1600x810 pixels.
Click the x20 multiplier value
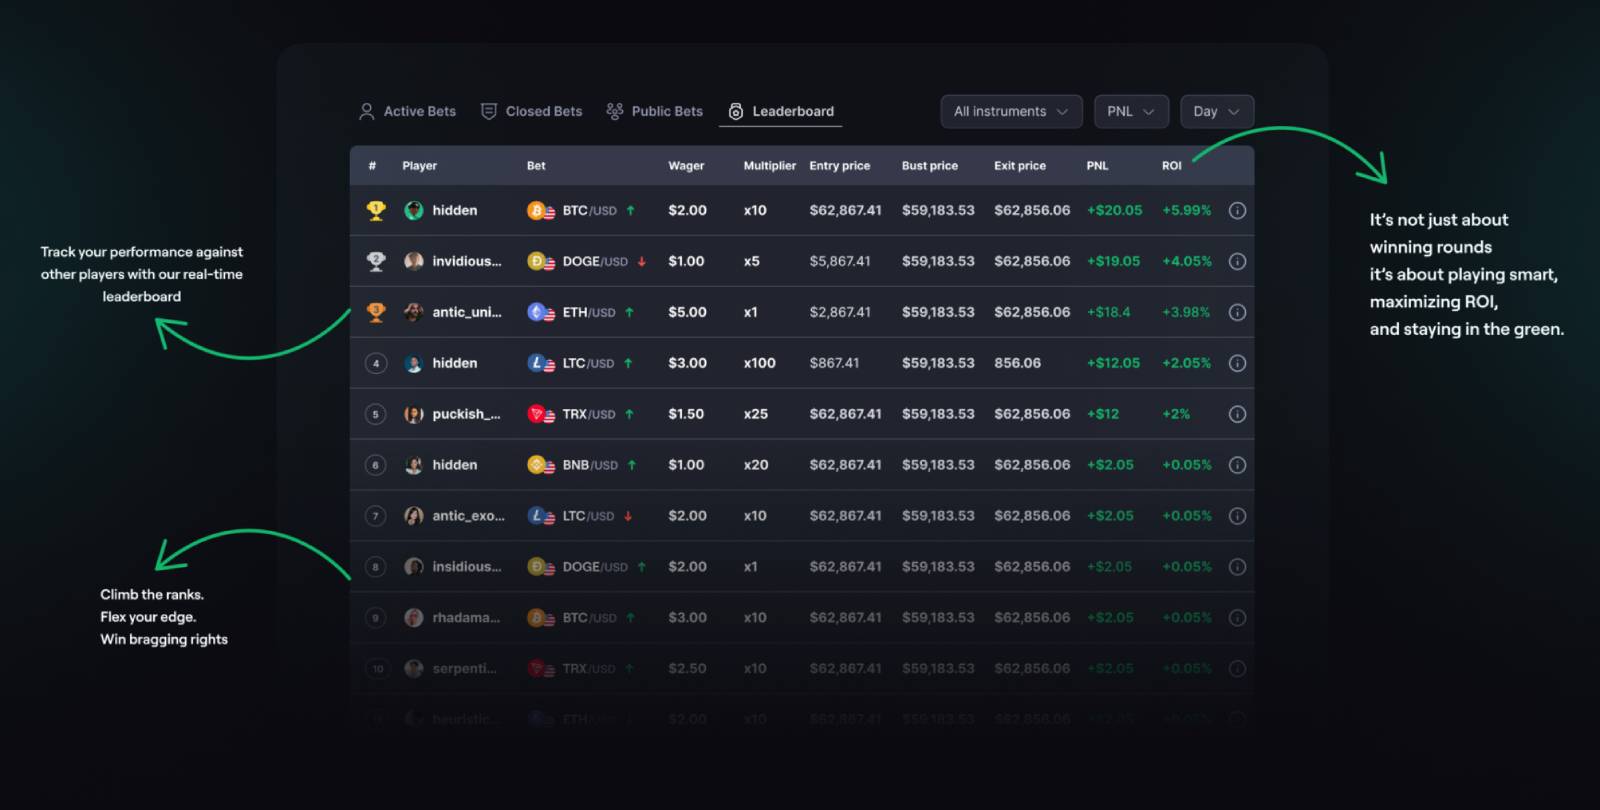[756, 465]
